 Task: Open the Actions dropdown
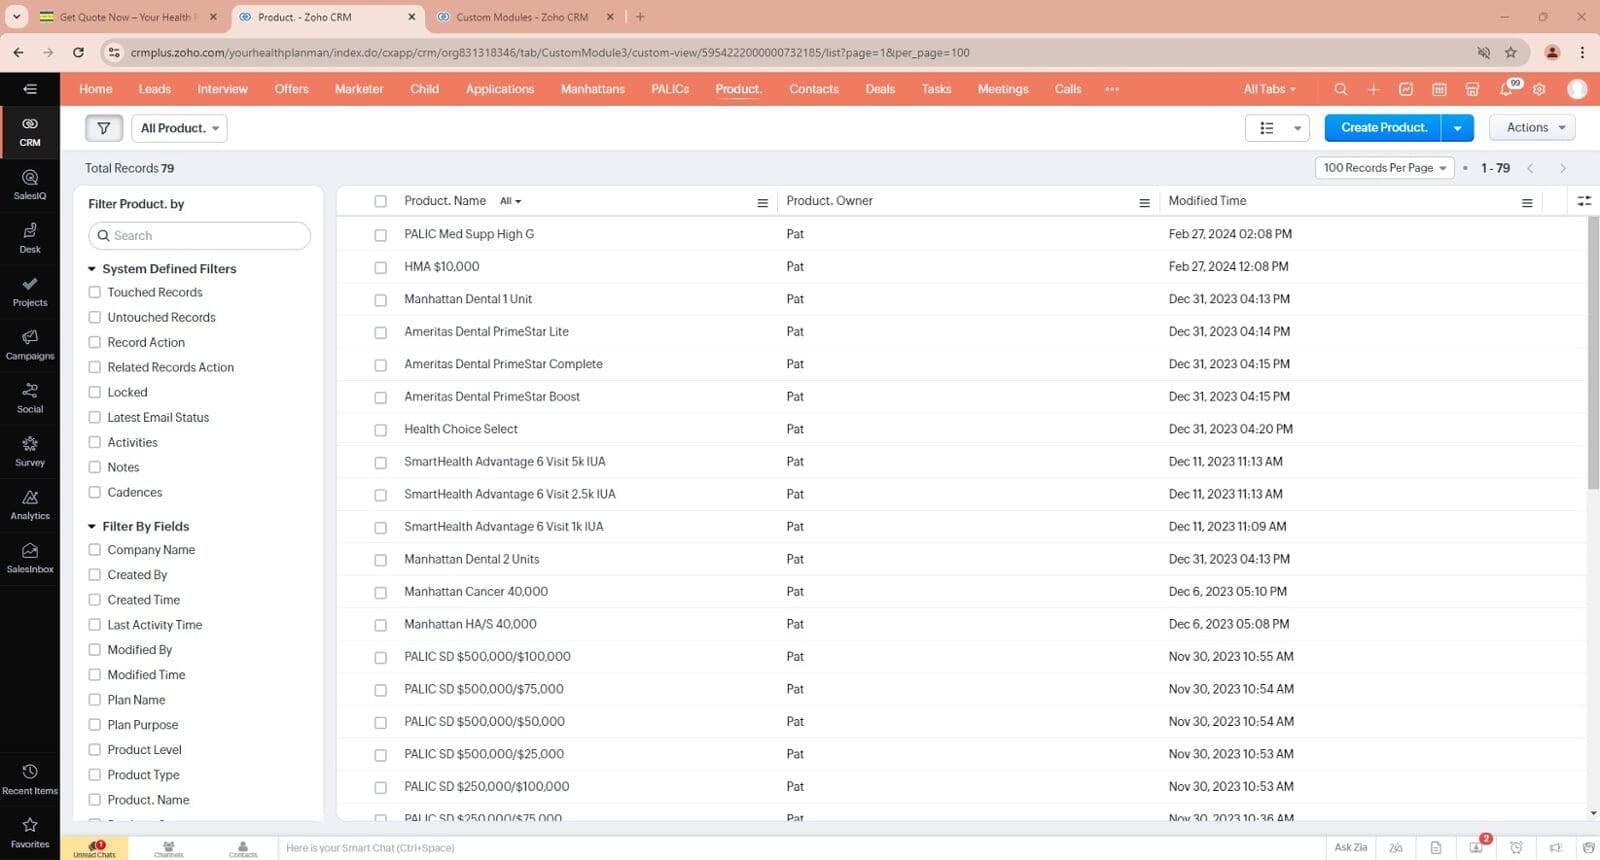(x=1533, y=128)
